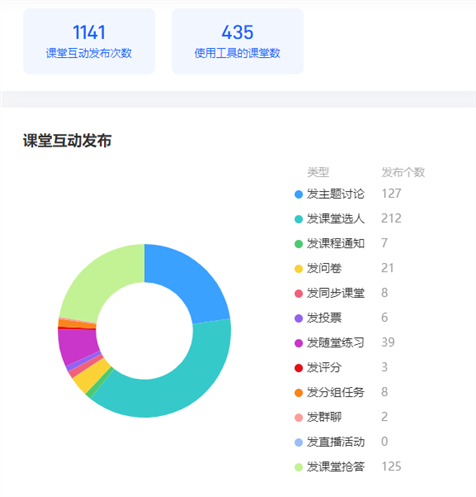
Task: Click the green 发课程通知 legend dot
Action: 299,244
